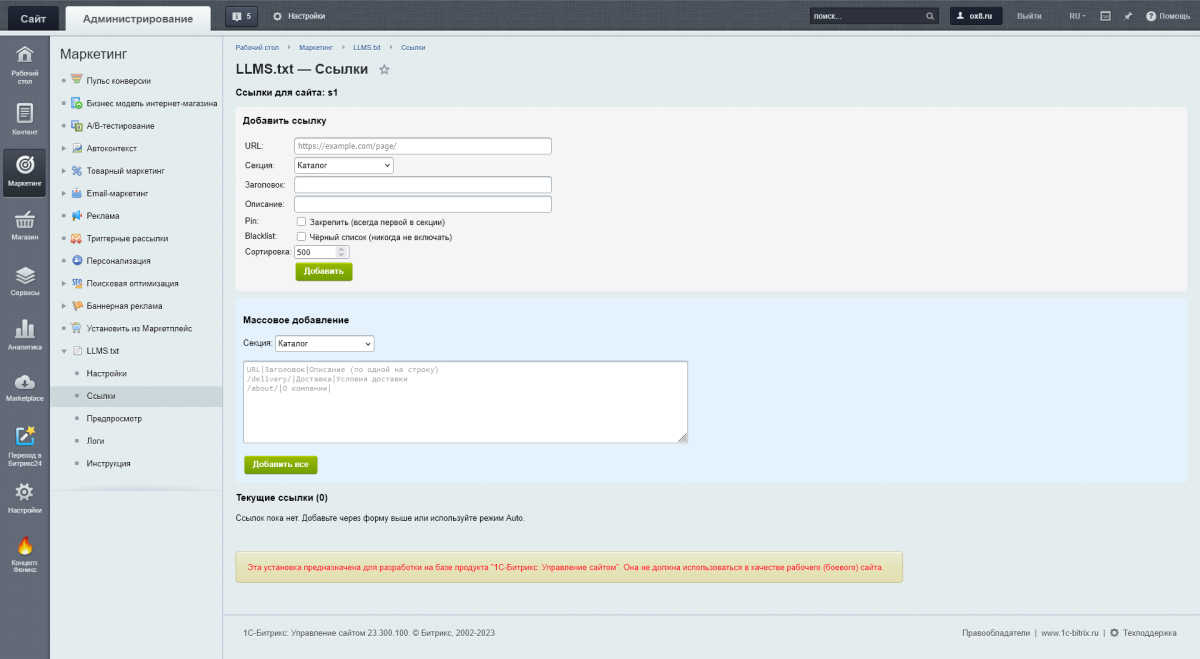
Task: Expand the Товарный маркетинг tree item
Action: pos(65,171)
